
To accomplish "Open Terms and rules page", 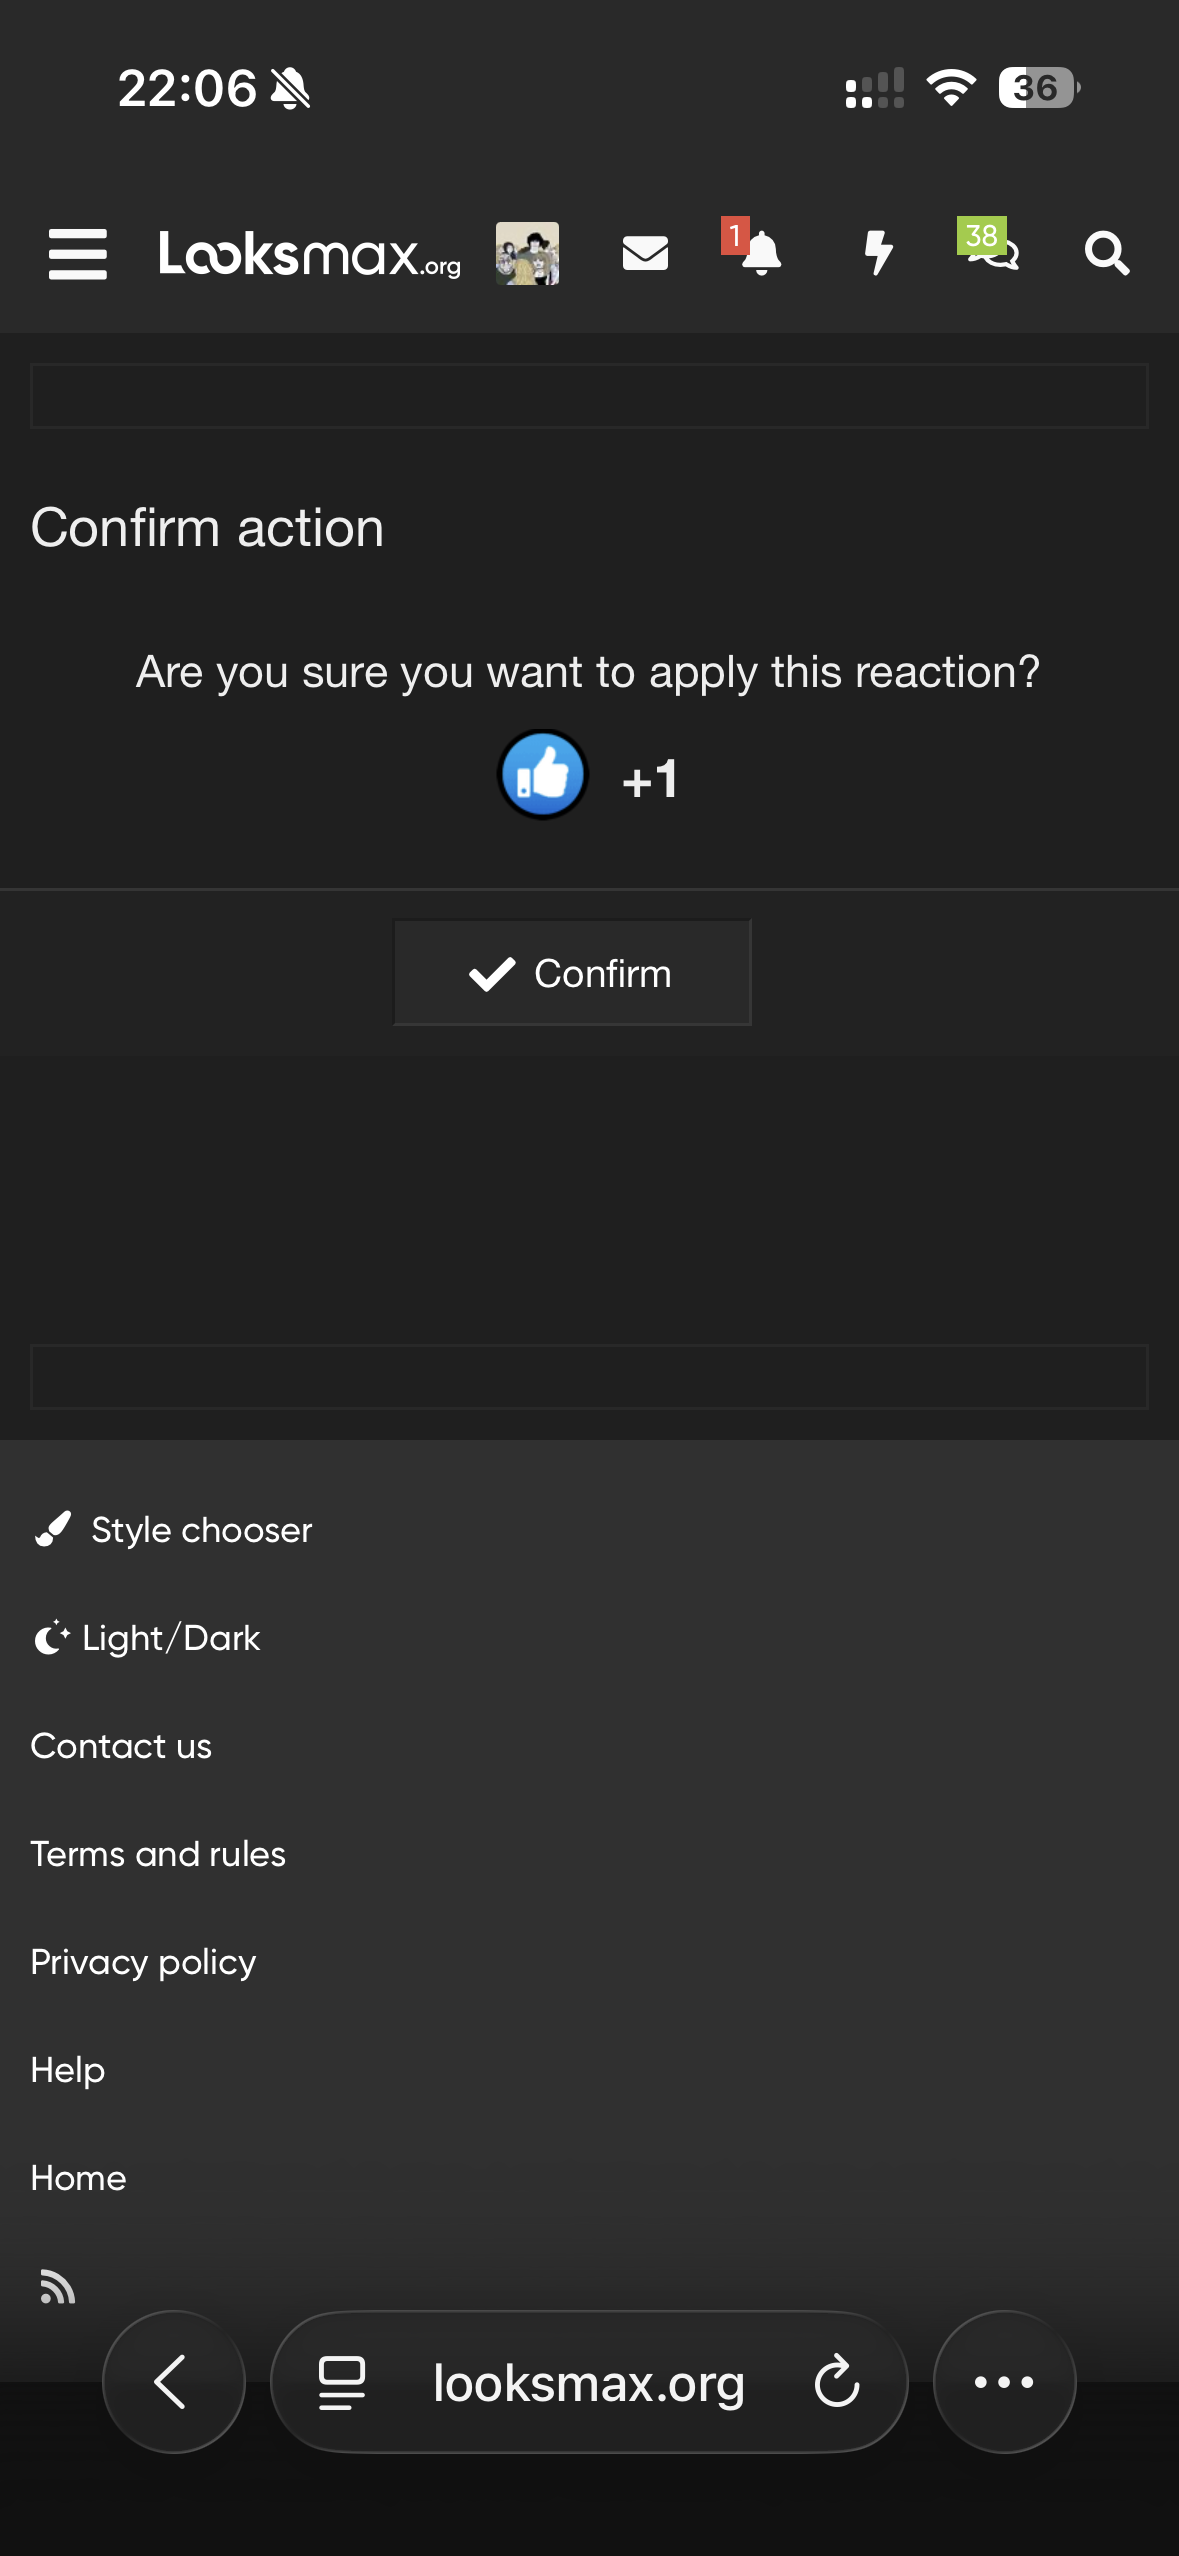I will tap(158, 1854).
